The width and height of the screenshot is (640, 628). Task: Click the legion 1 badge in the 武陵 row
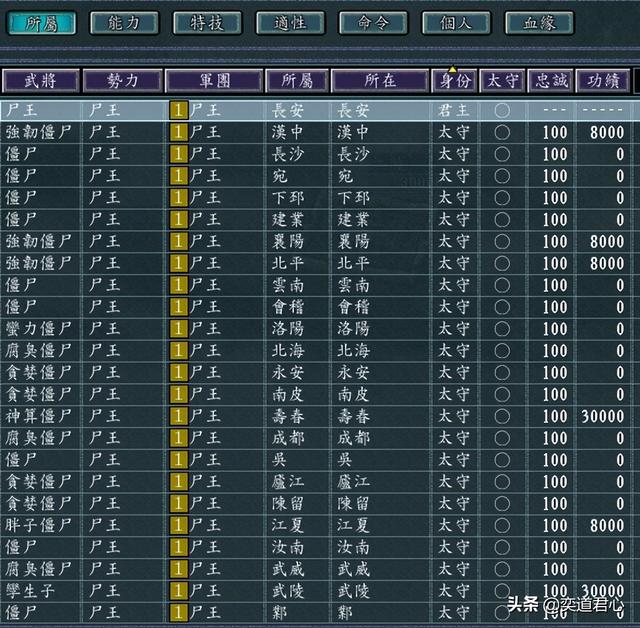tap(178, 590)
